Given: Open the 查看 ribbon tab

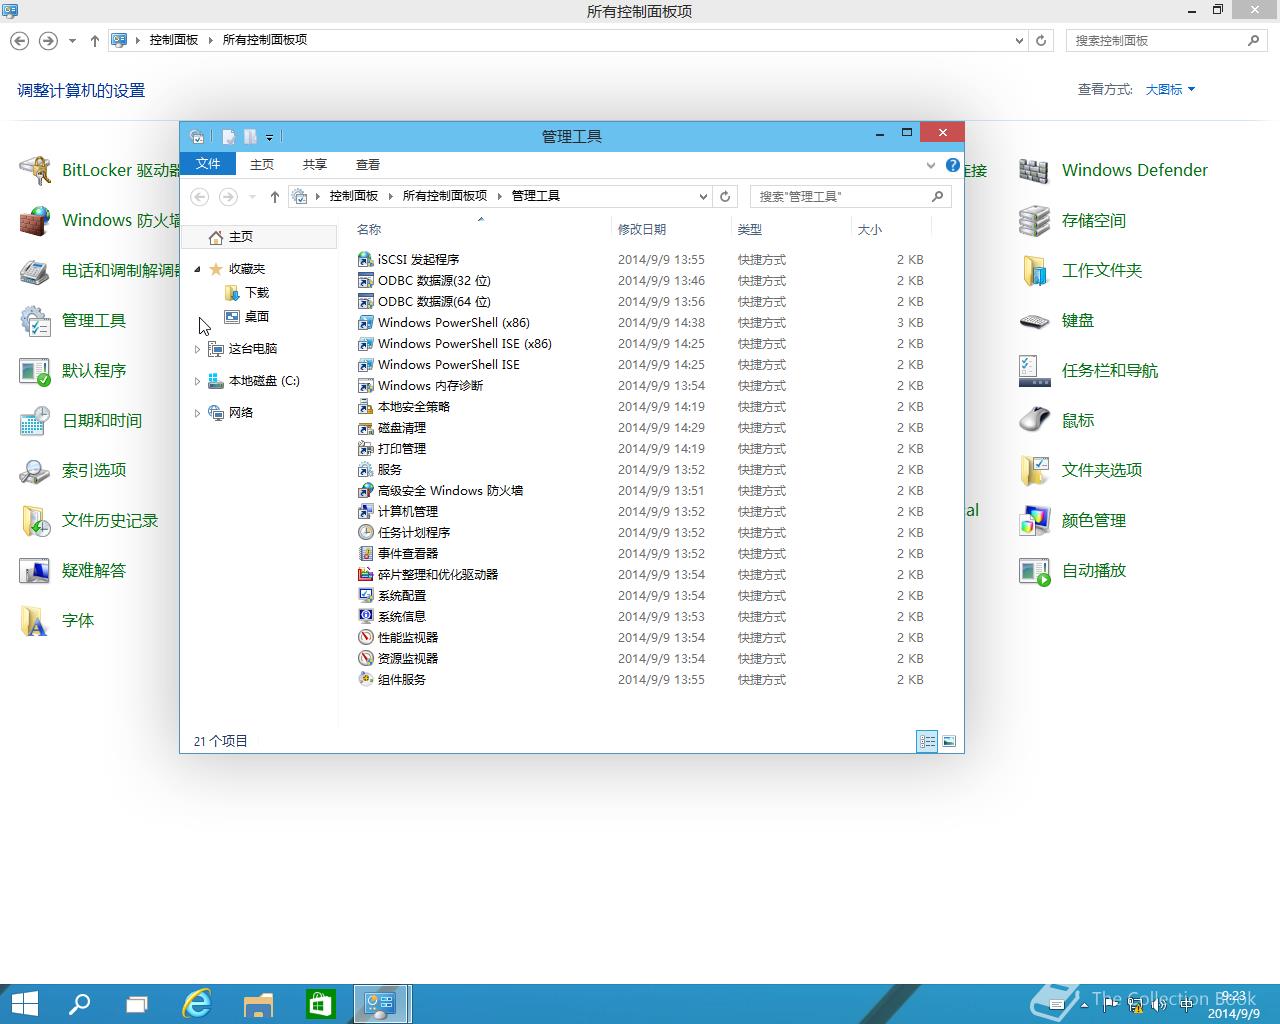Looking at the screenshot, I should click(368, 164).
